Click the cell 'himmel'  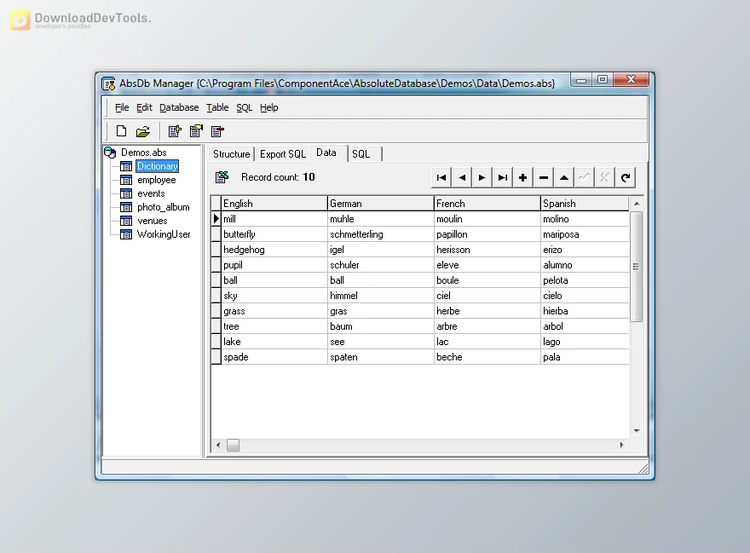pos(381,296)
